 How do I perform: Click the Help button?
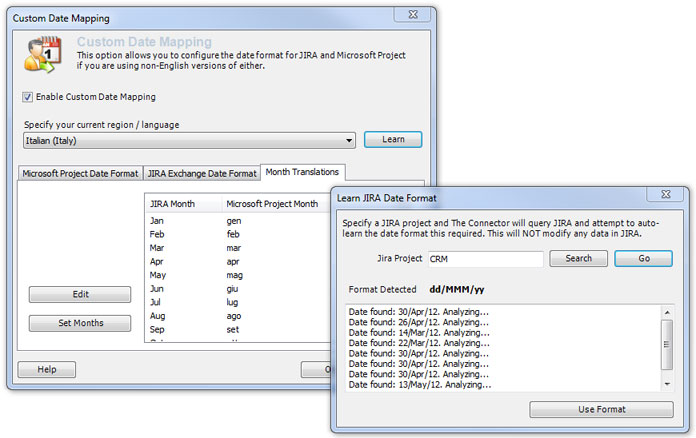point(47,369)
